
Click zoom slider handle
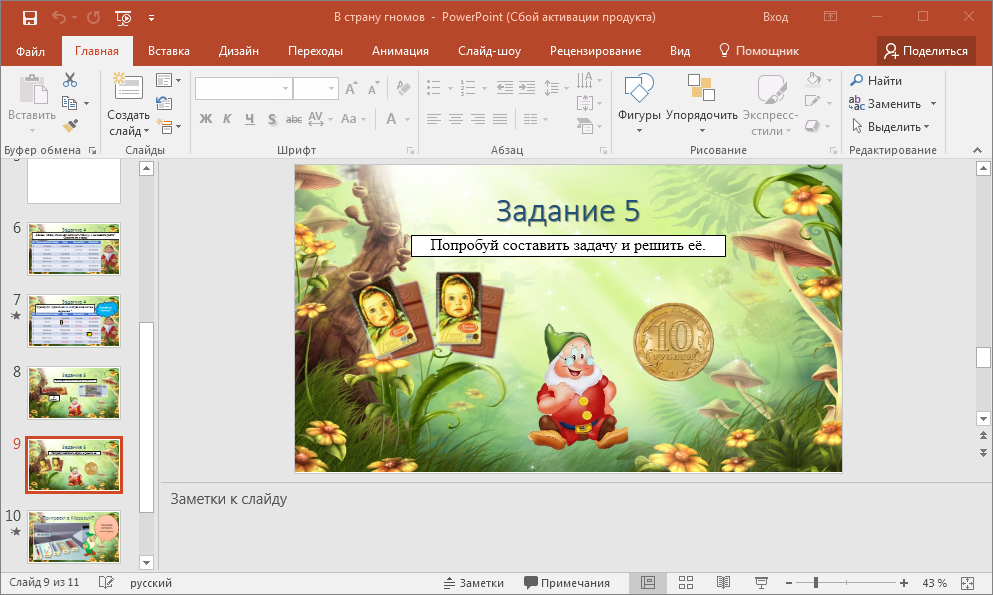coord(816,582)
